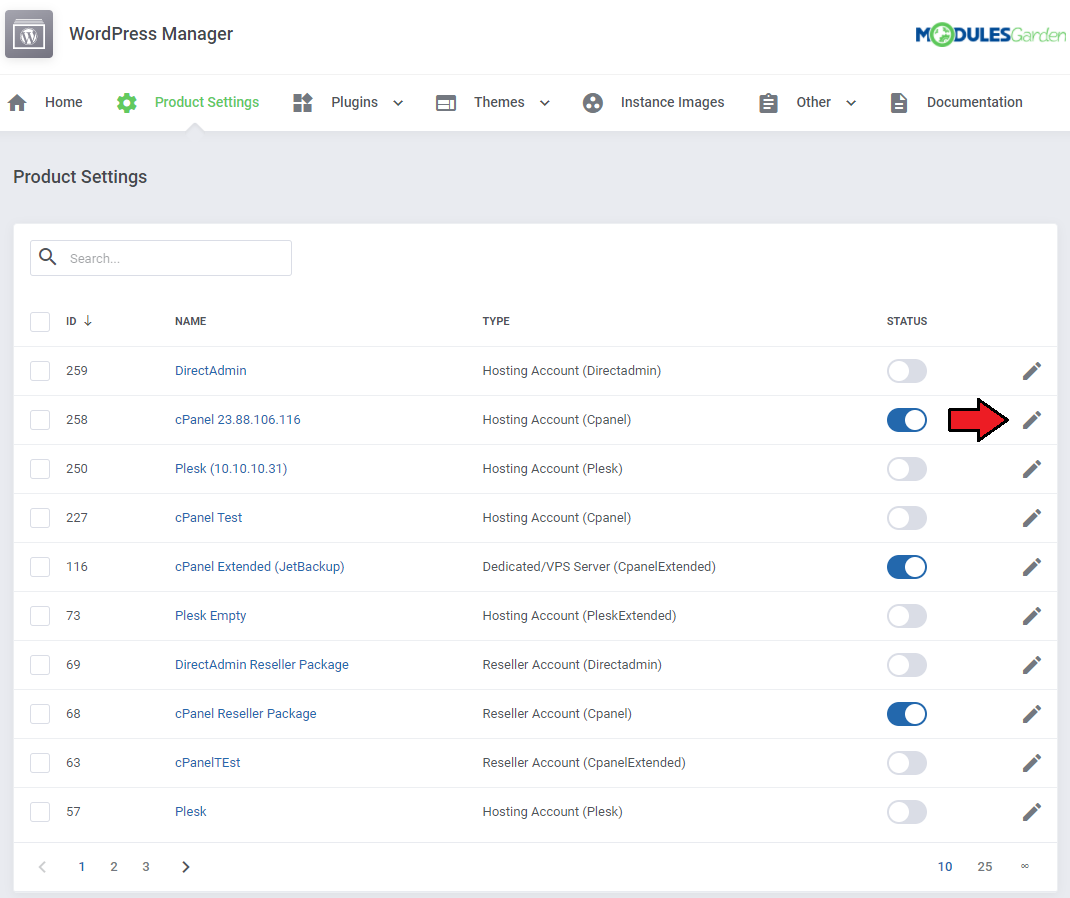Expand the Other dropdown chevron
The height and width of the screenshot is (898, 1070).
pyautogui.click(x=851, y=103)
